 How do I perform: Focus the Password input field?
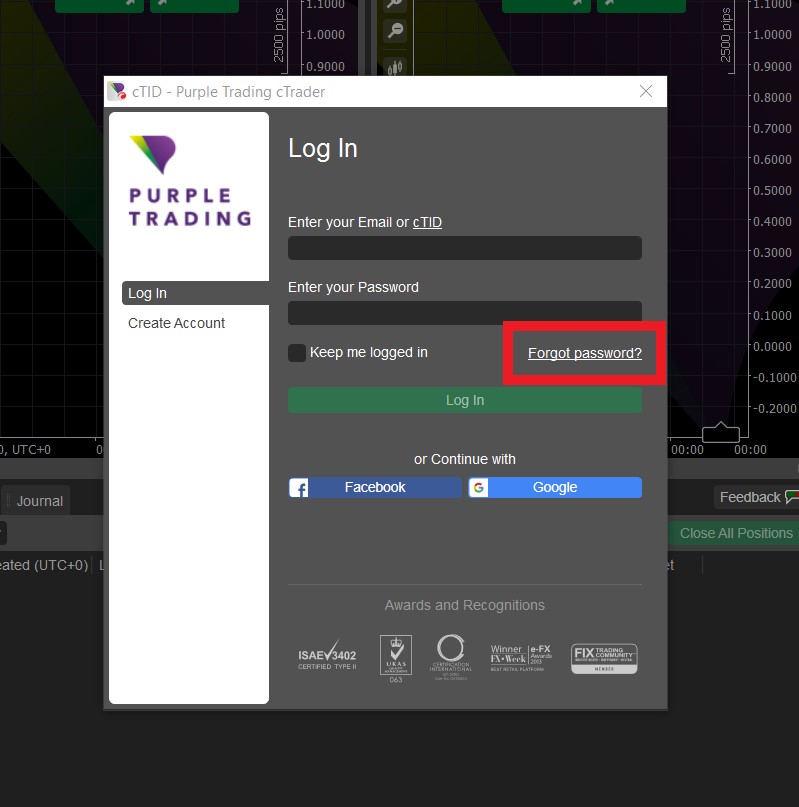tap(465, 313)
